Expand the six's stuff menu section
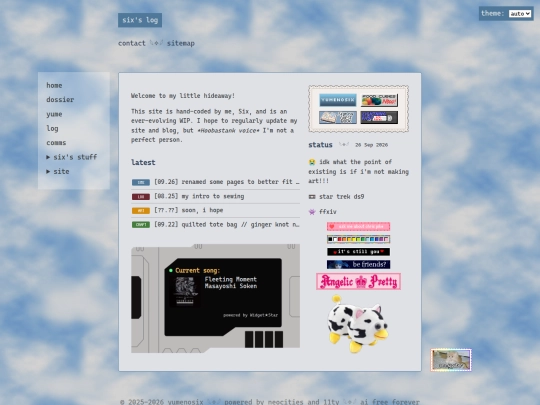The height and width of the screenshot is (405, 540). (x=72, y=157)
